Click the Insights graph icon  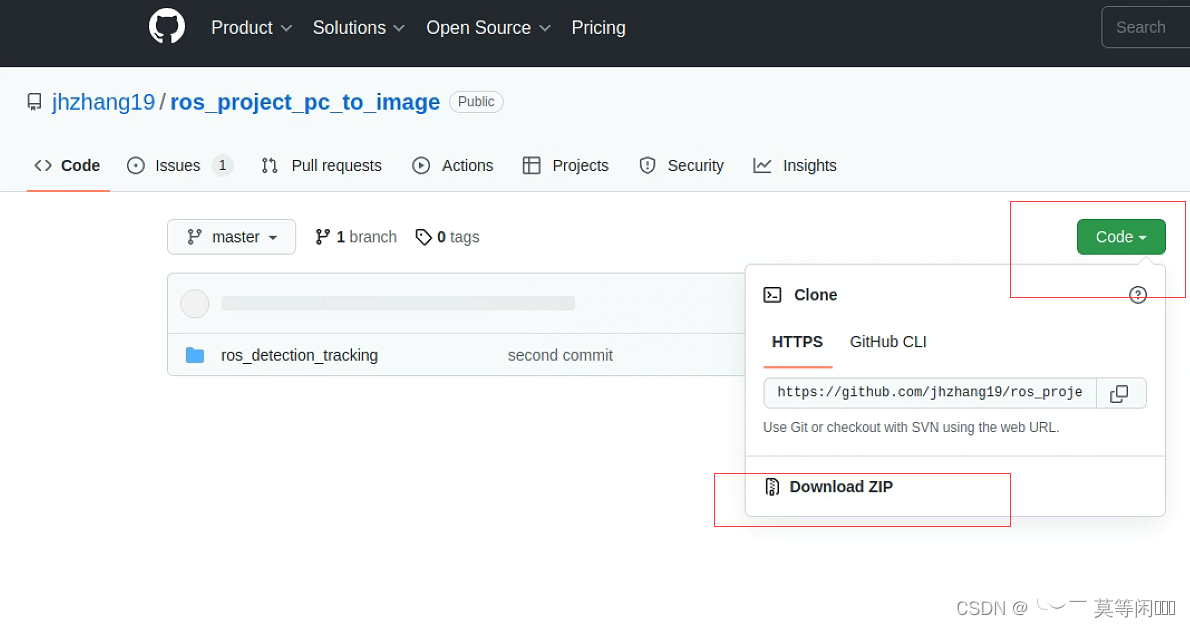click(x=762, y=166)
